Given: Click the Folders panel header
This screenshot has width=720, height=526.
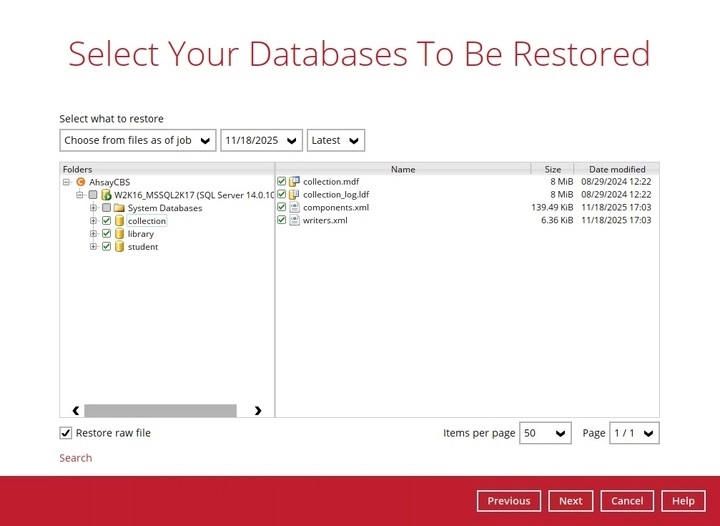Looking at the screenshot, I should coord(167,169).
